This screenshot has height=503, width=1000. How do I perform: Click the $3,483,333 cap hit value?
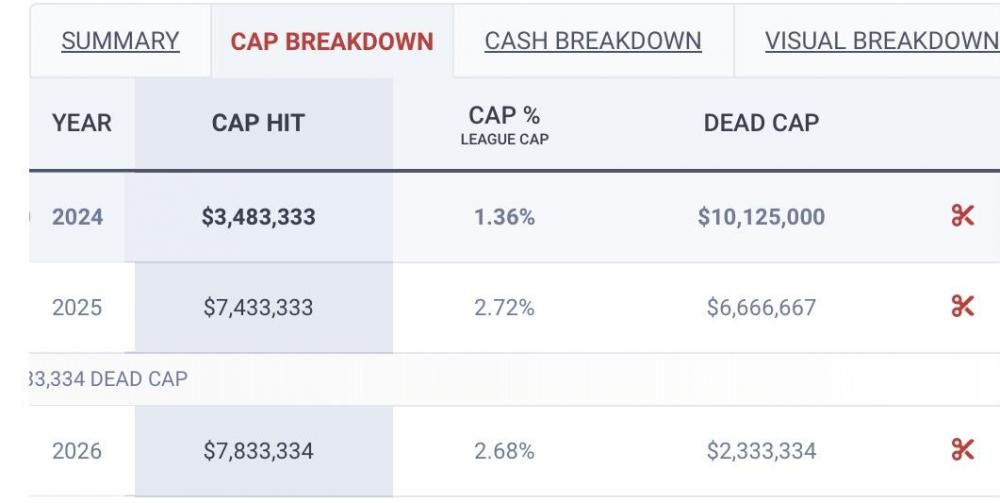pos(258,217)
